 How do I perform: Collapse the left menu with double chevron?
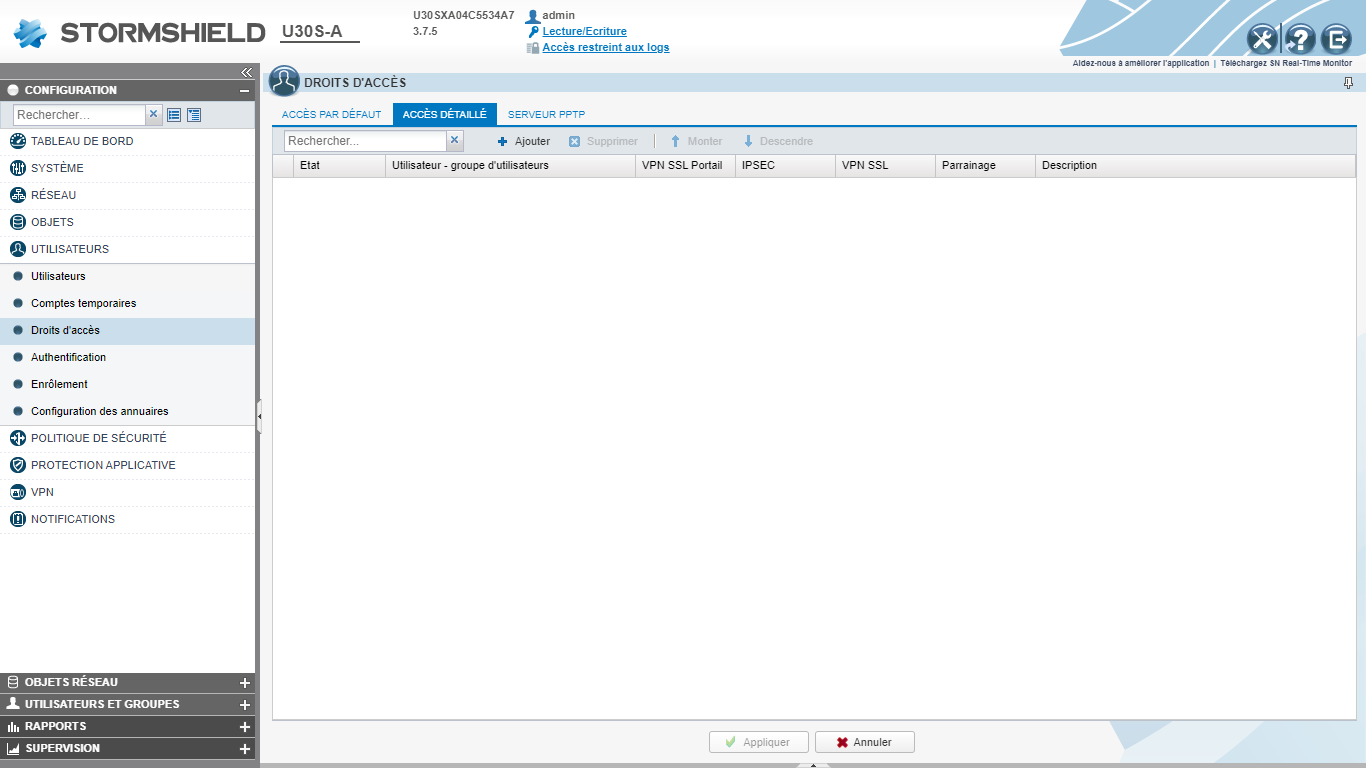click(x=246, y=72)
